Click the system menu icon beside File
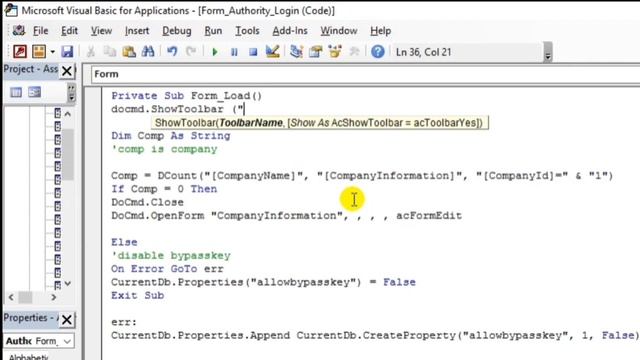640x360 pixels. [18, 31]
